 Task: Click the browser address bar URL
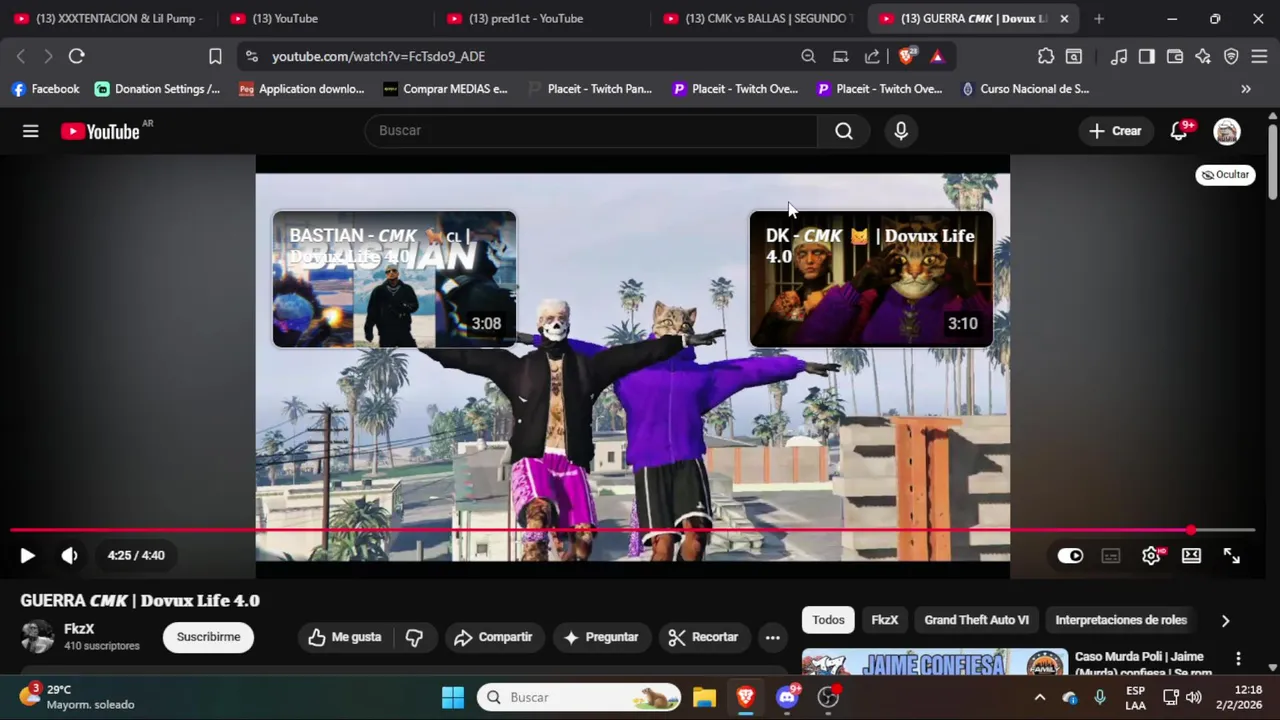coord(378,57)
